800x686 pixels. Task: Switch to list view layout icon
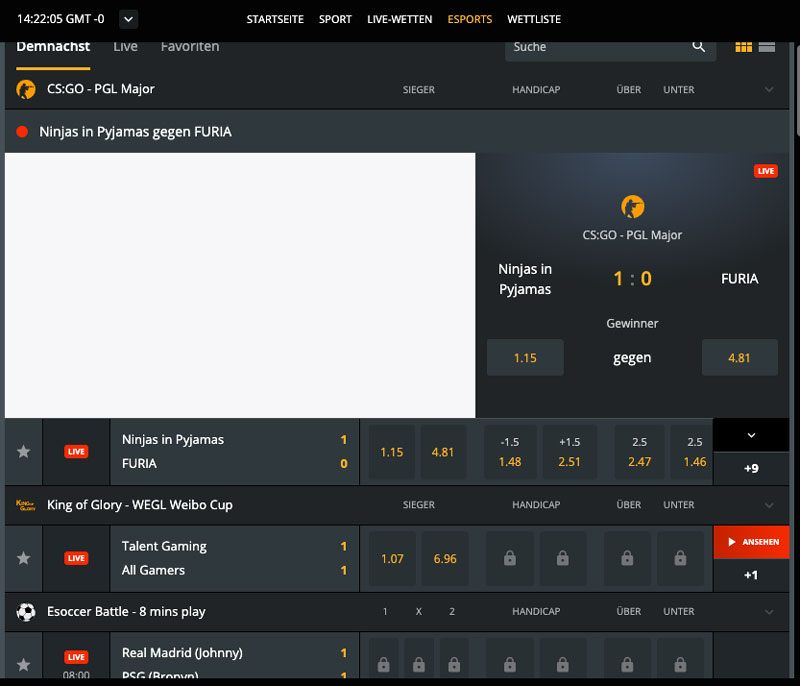767,47
